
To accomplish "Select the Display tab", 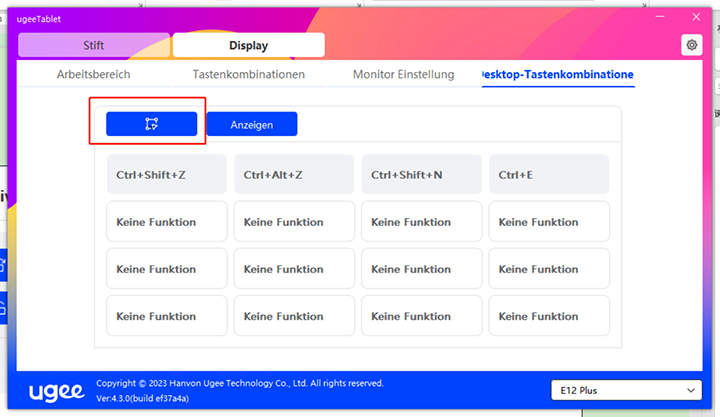I will coord(248,45).
